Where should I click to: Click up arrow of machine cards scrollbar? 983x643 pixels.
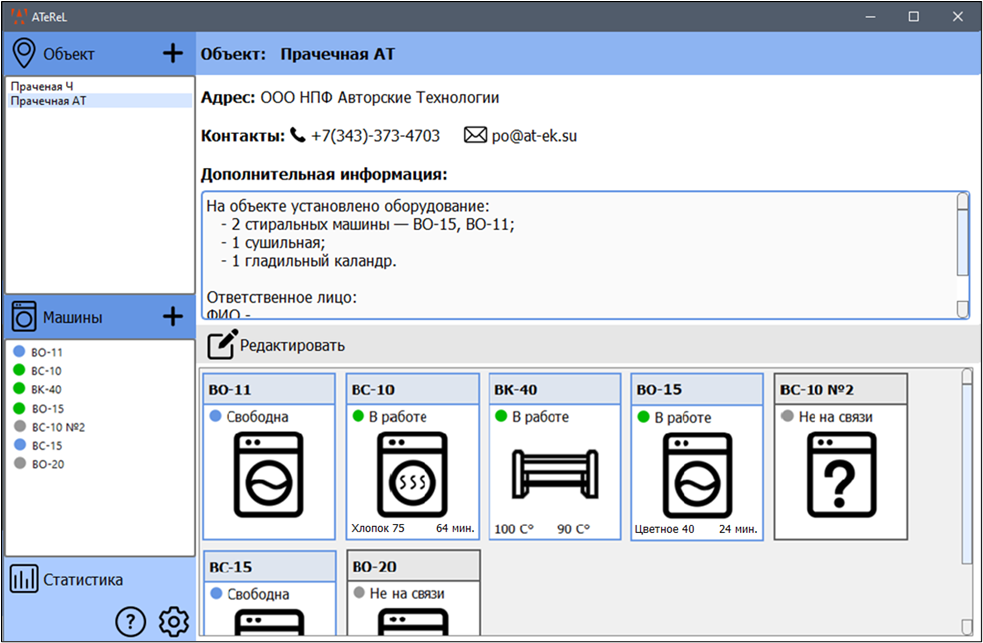point(967,376)
